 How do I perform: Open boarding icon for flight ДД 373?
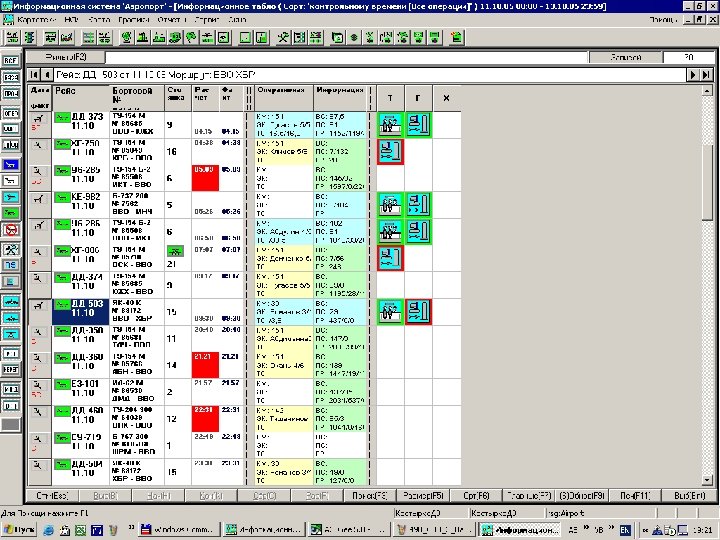[x=418, y=124]
